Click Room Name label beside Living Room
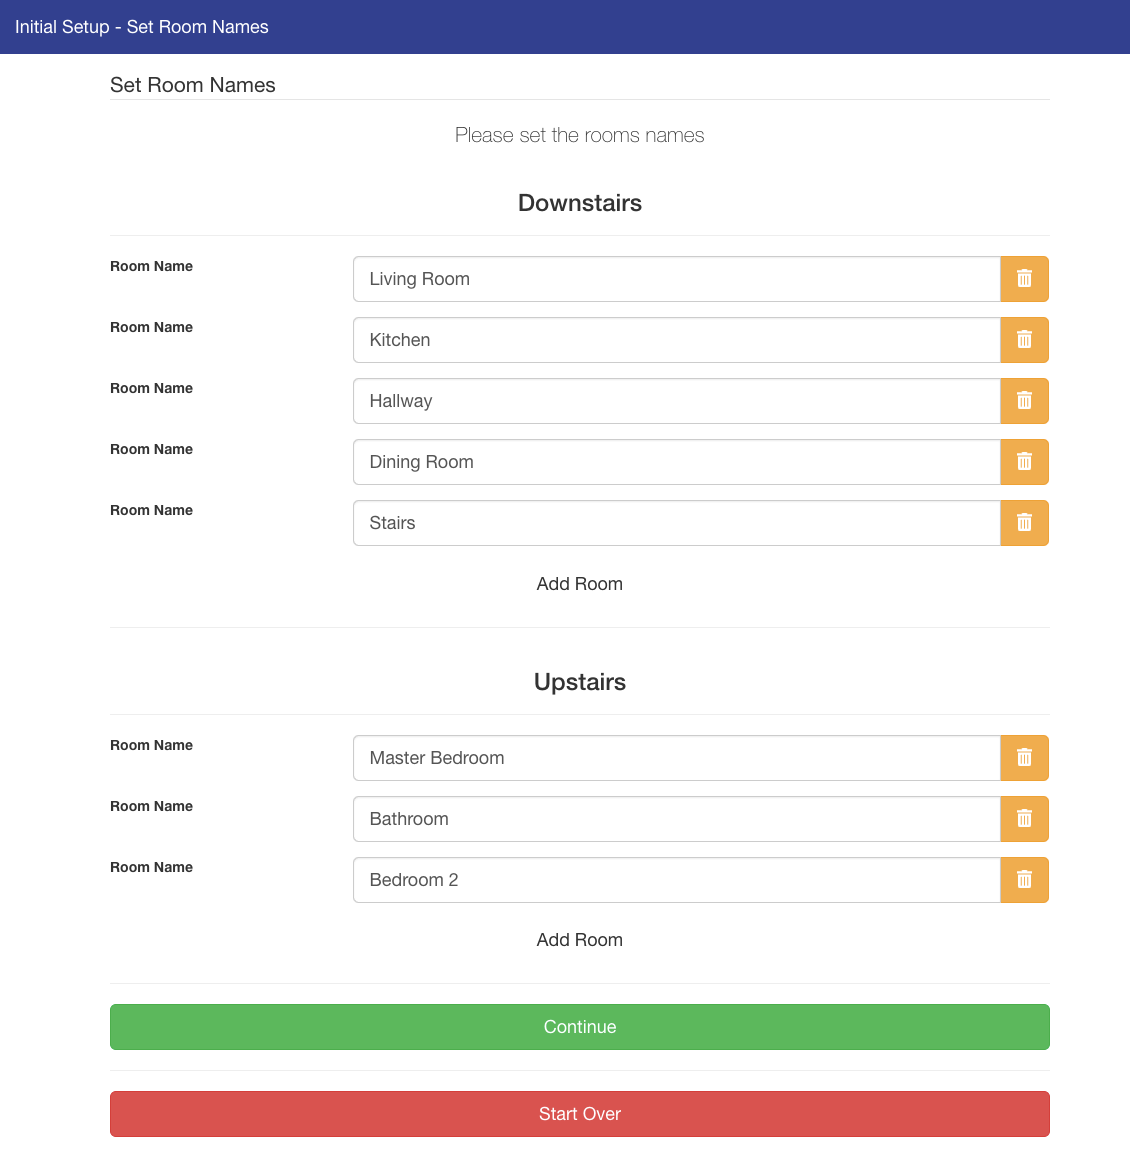1130x1152 pixels. click(x=151, y=266)
